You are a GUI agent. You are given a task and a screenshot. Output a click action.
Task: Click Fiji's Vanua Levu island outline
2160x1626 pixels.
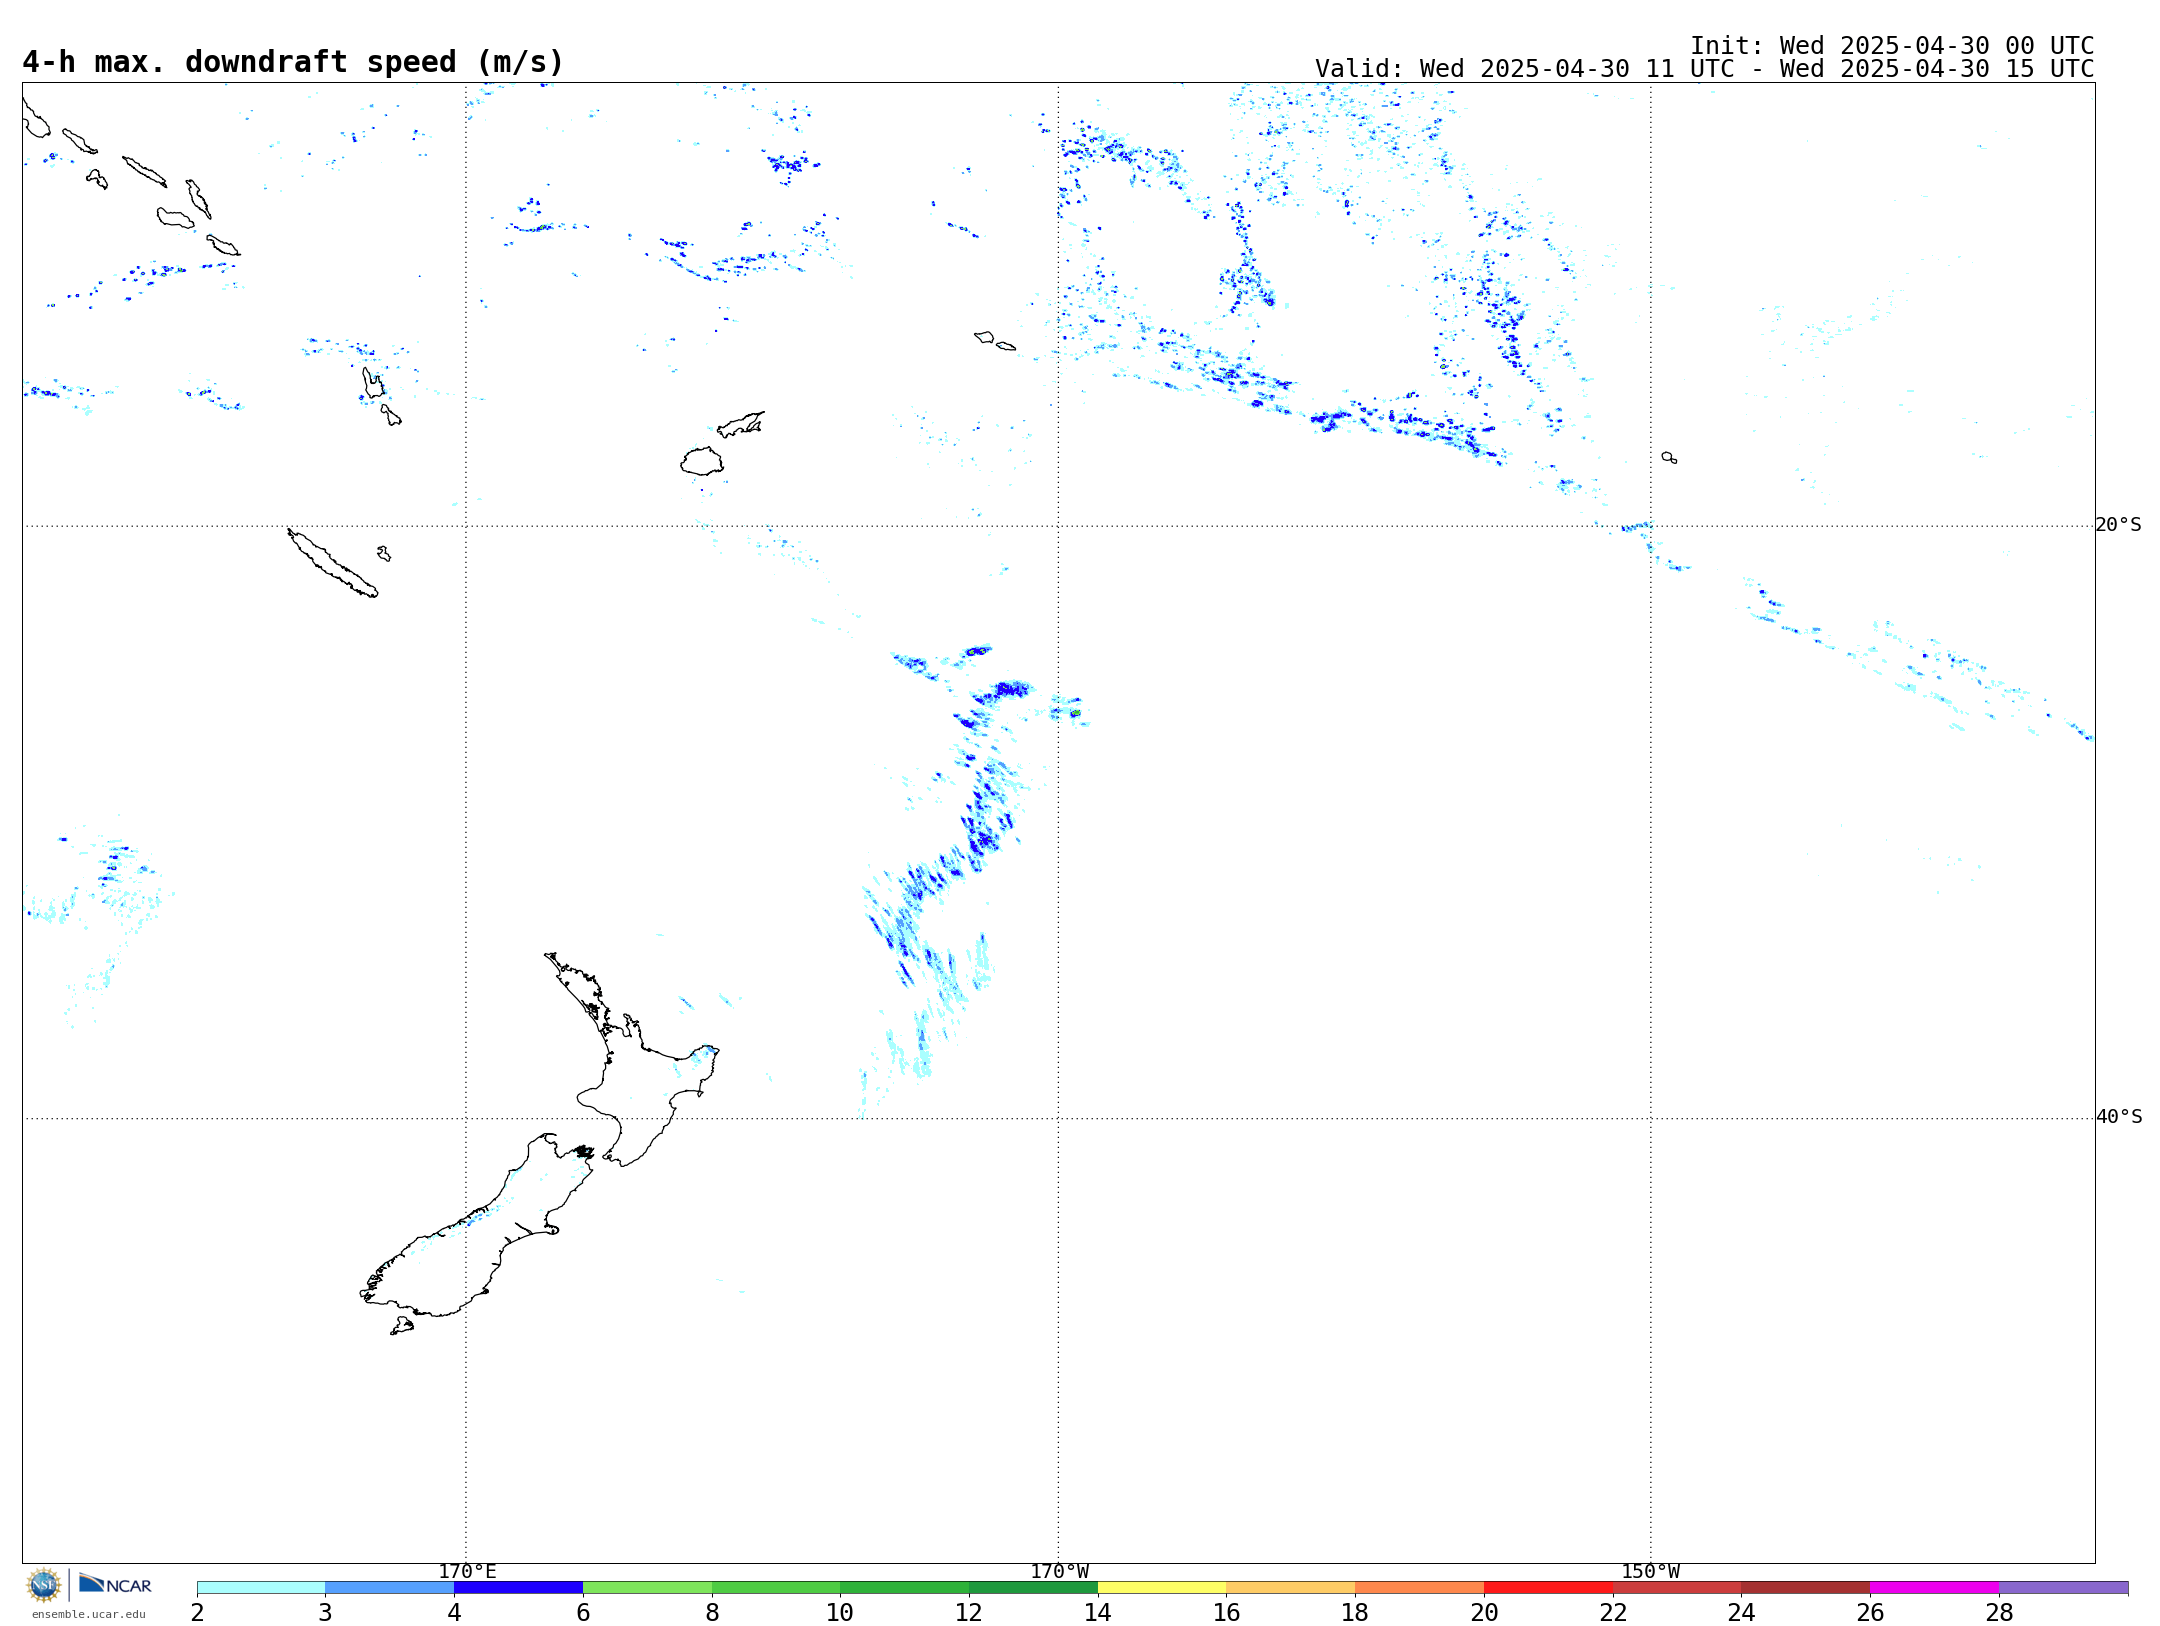741,424
